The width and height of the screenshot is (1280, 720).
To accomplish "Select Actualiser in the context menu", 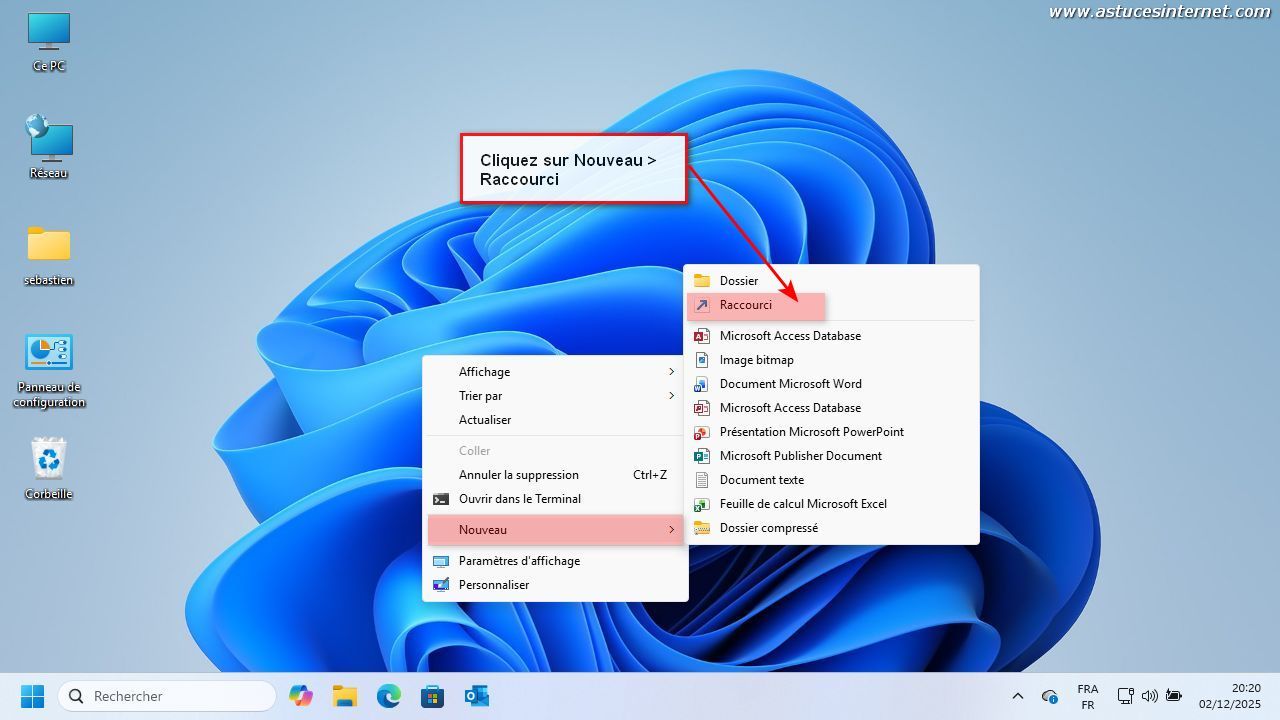I will point(485,420).
